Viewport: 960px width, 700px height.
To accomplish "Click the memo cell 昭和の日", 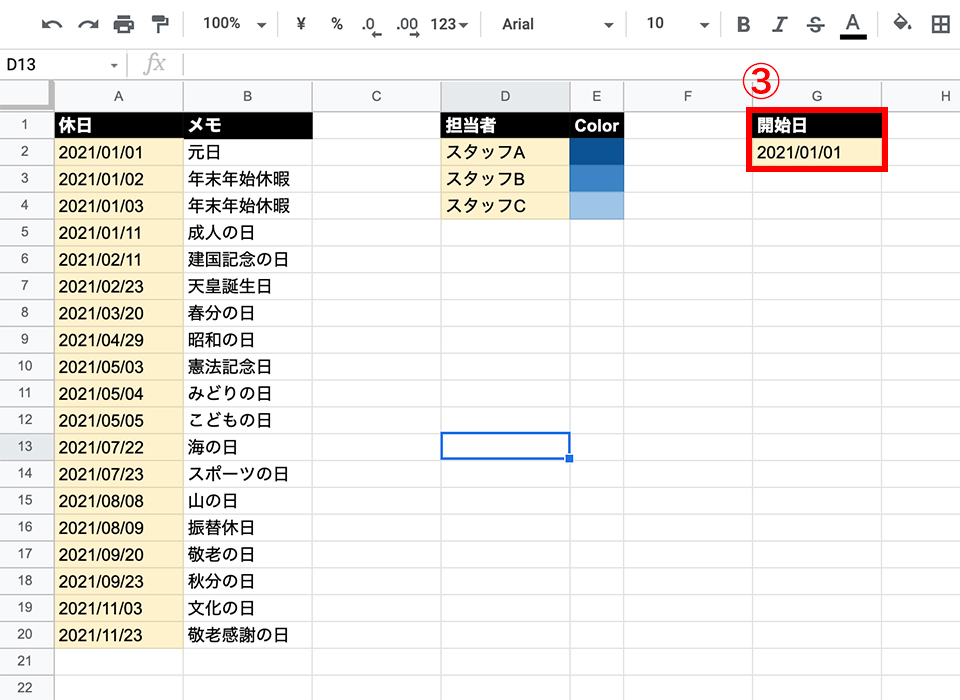I will pyautogui.click(x=248, y=340).
